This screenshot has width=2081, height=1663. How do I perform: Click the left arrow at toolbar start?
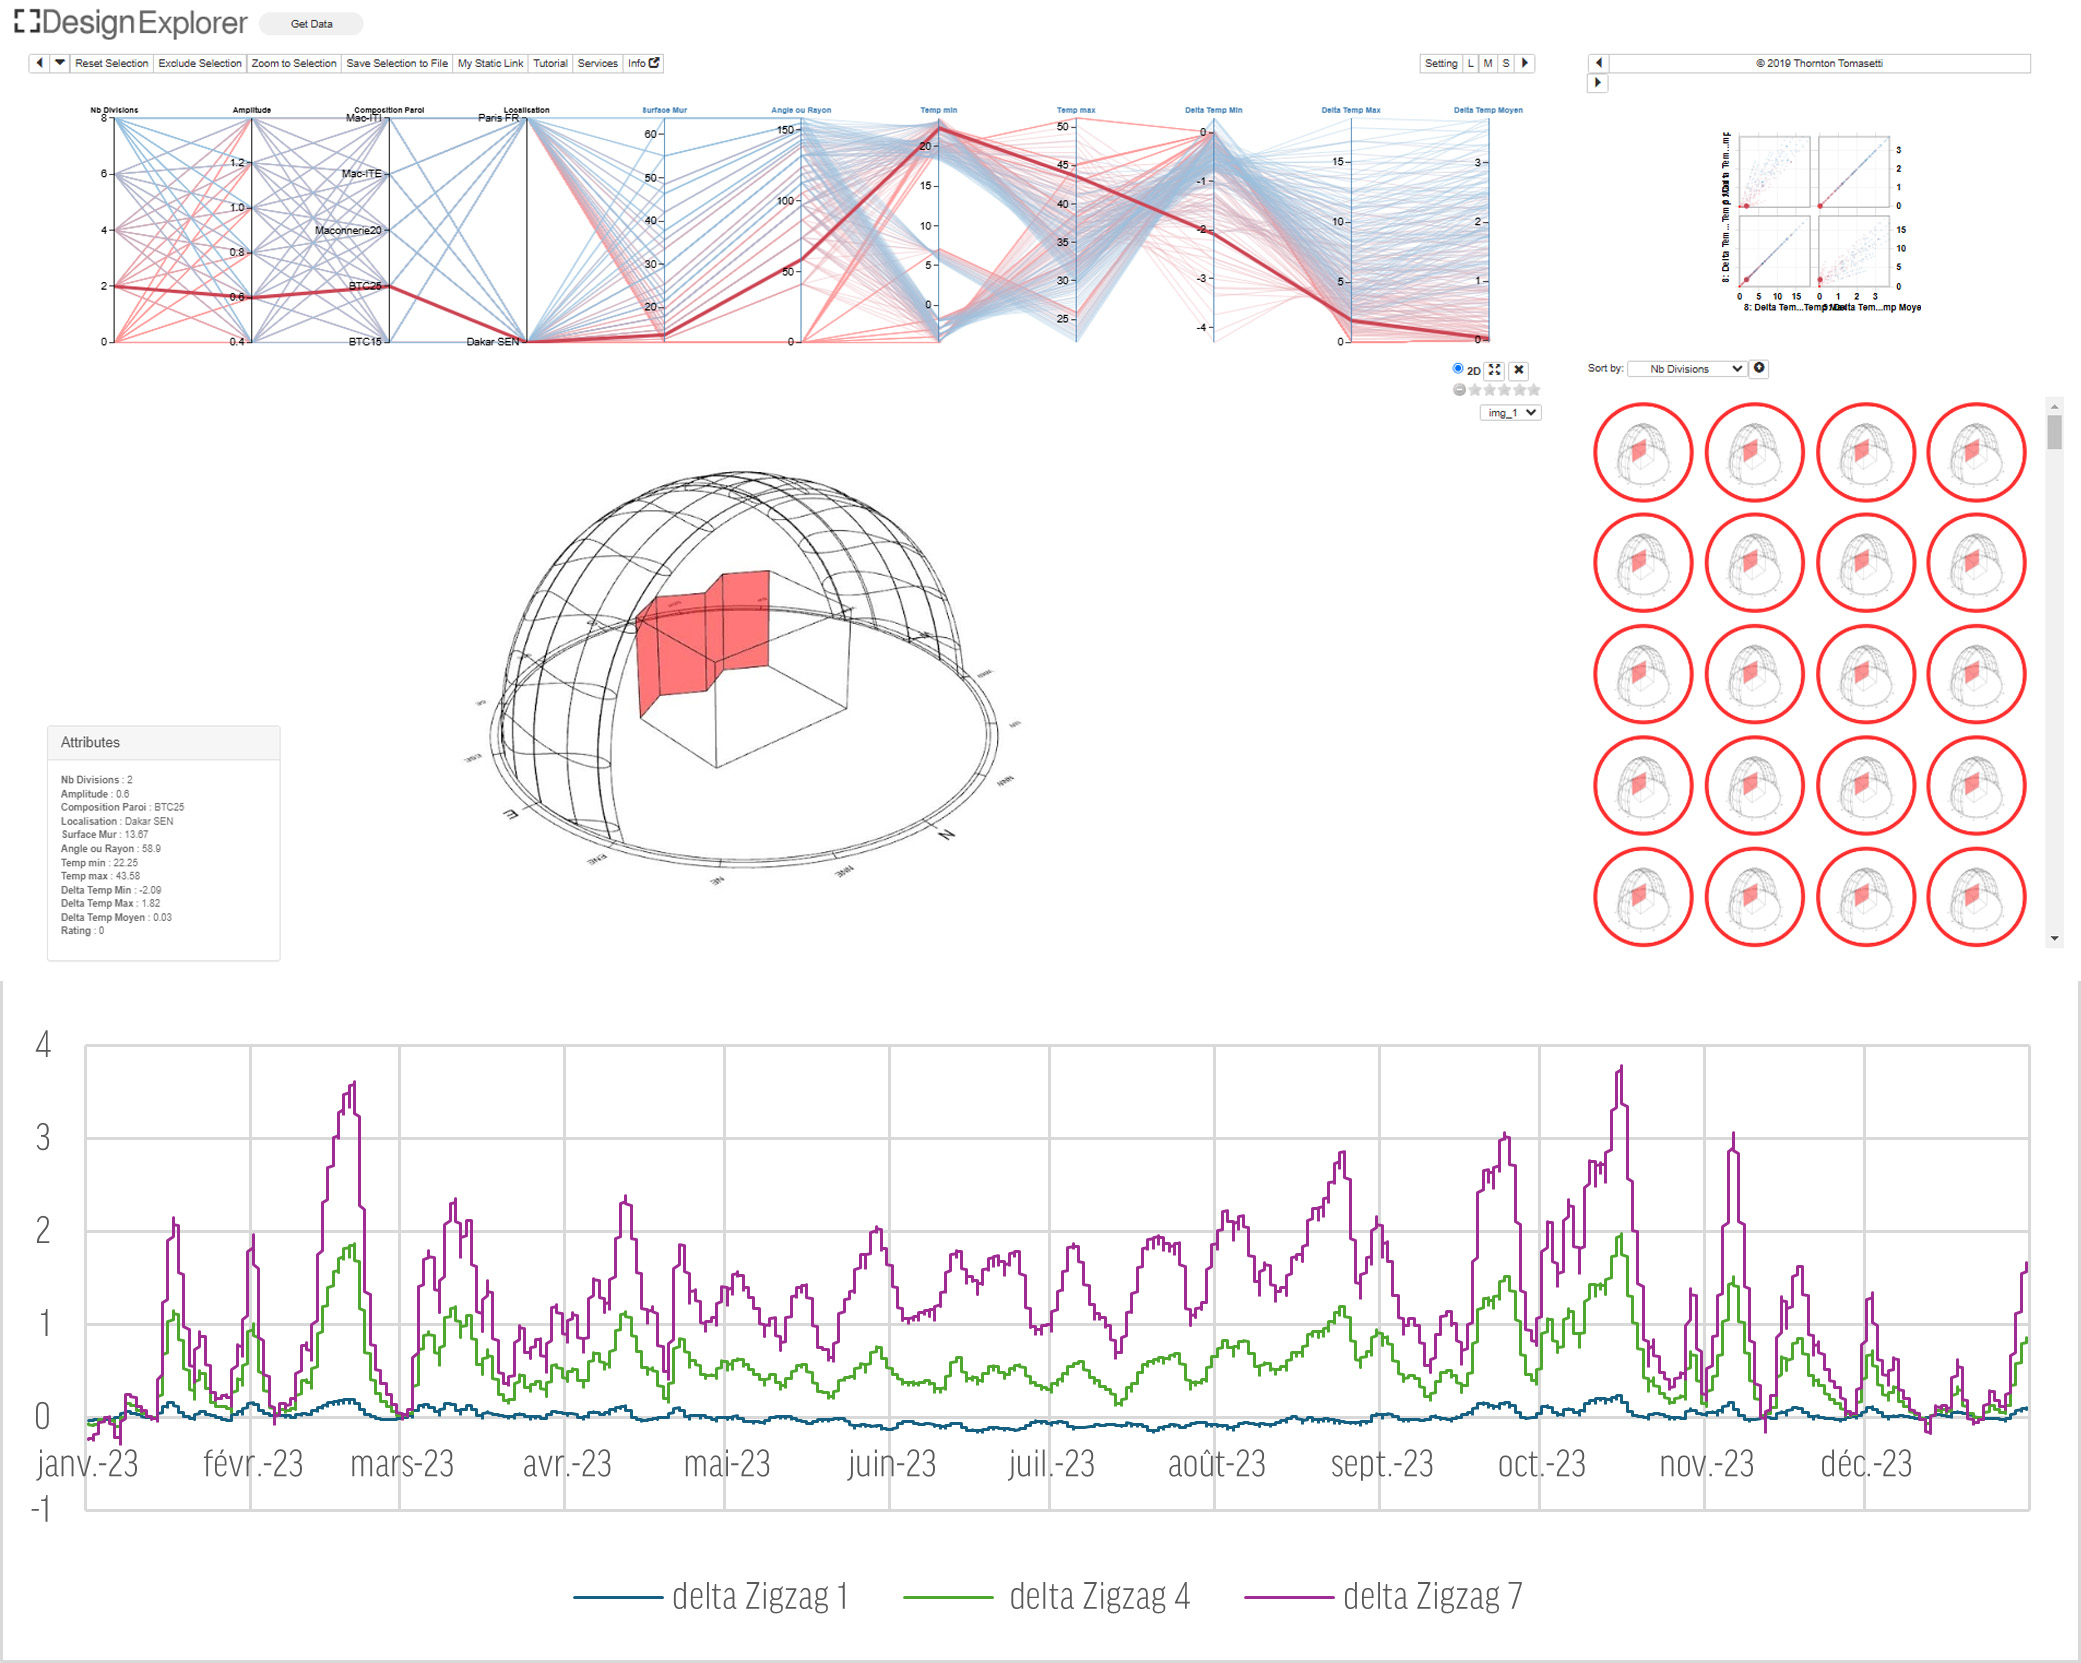(39, 63)
